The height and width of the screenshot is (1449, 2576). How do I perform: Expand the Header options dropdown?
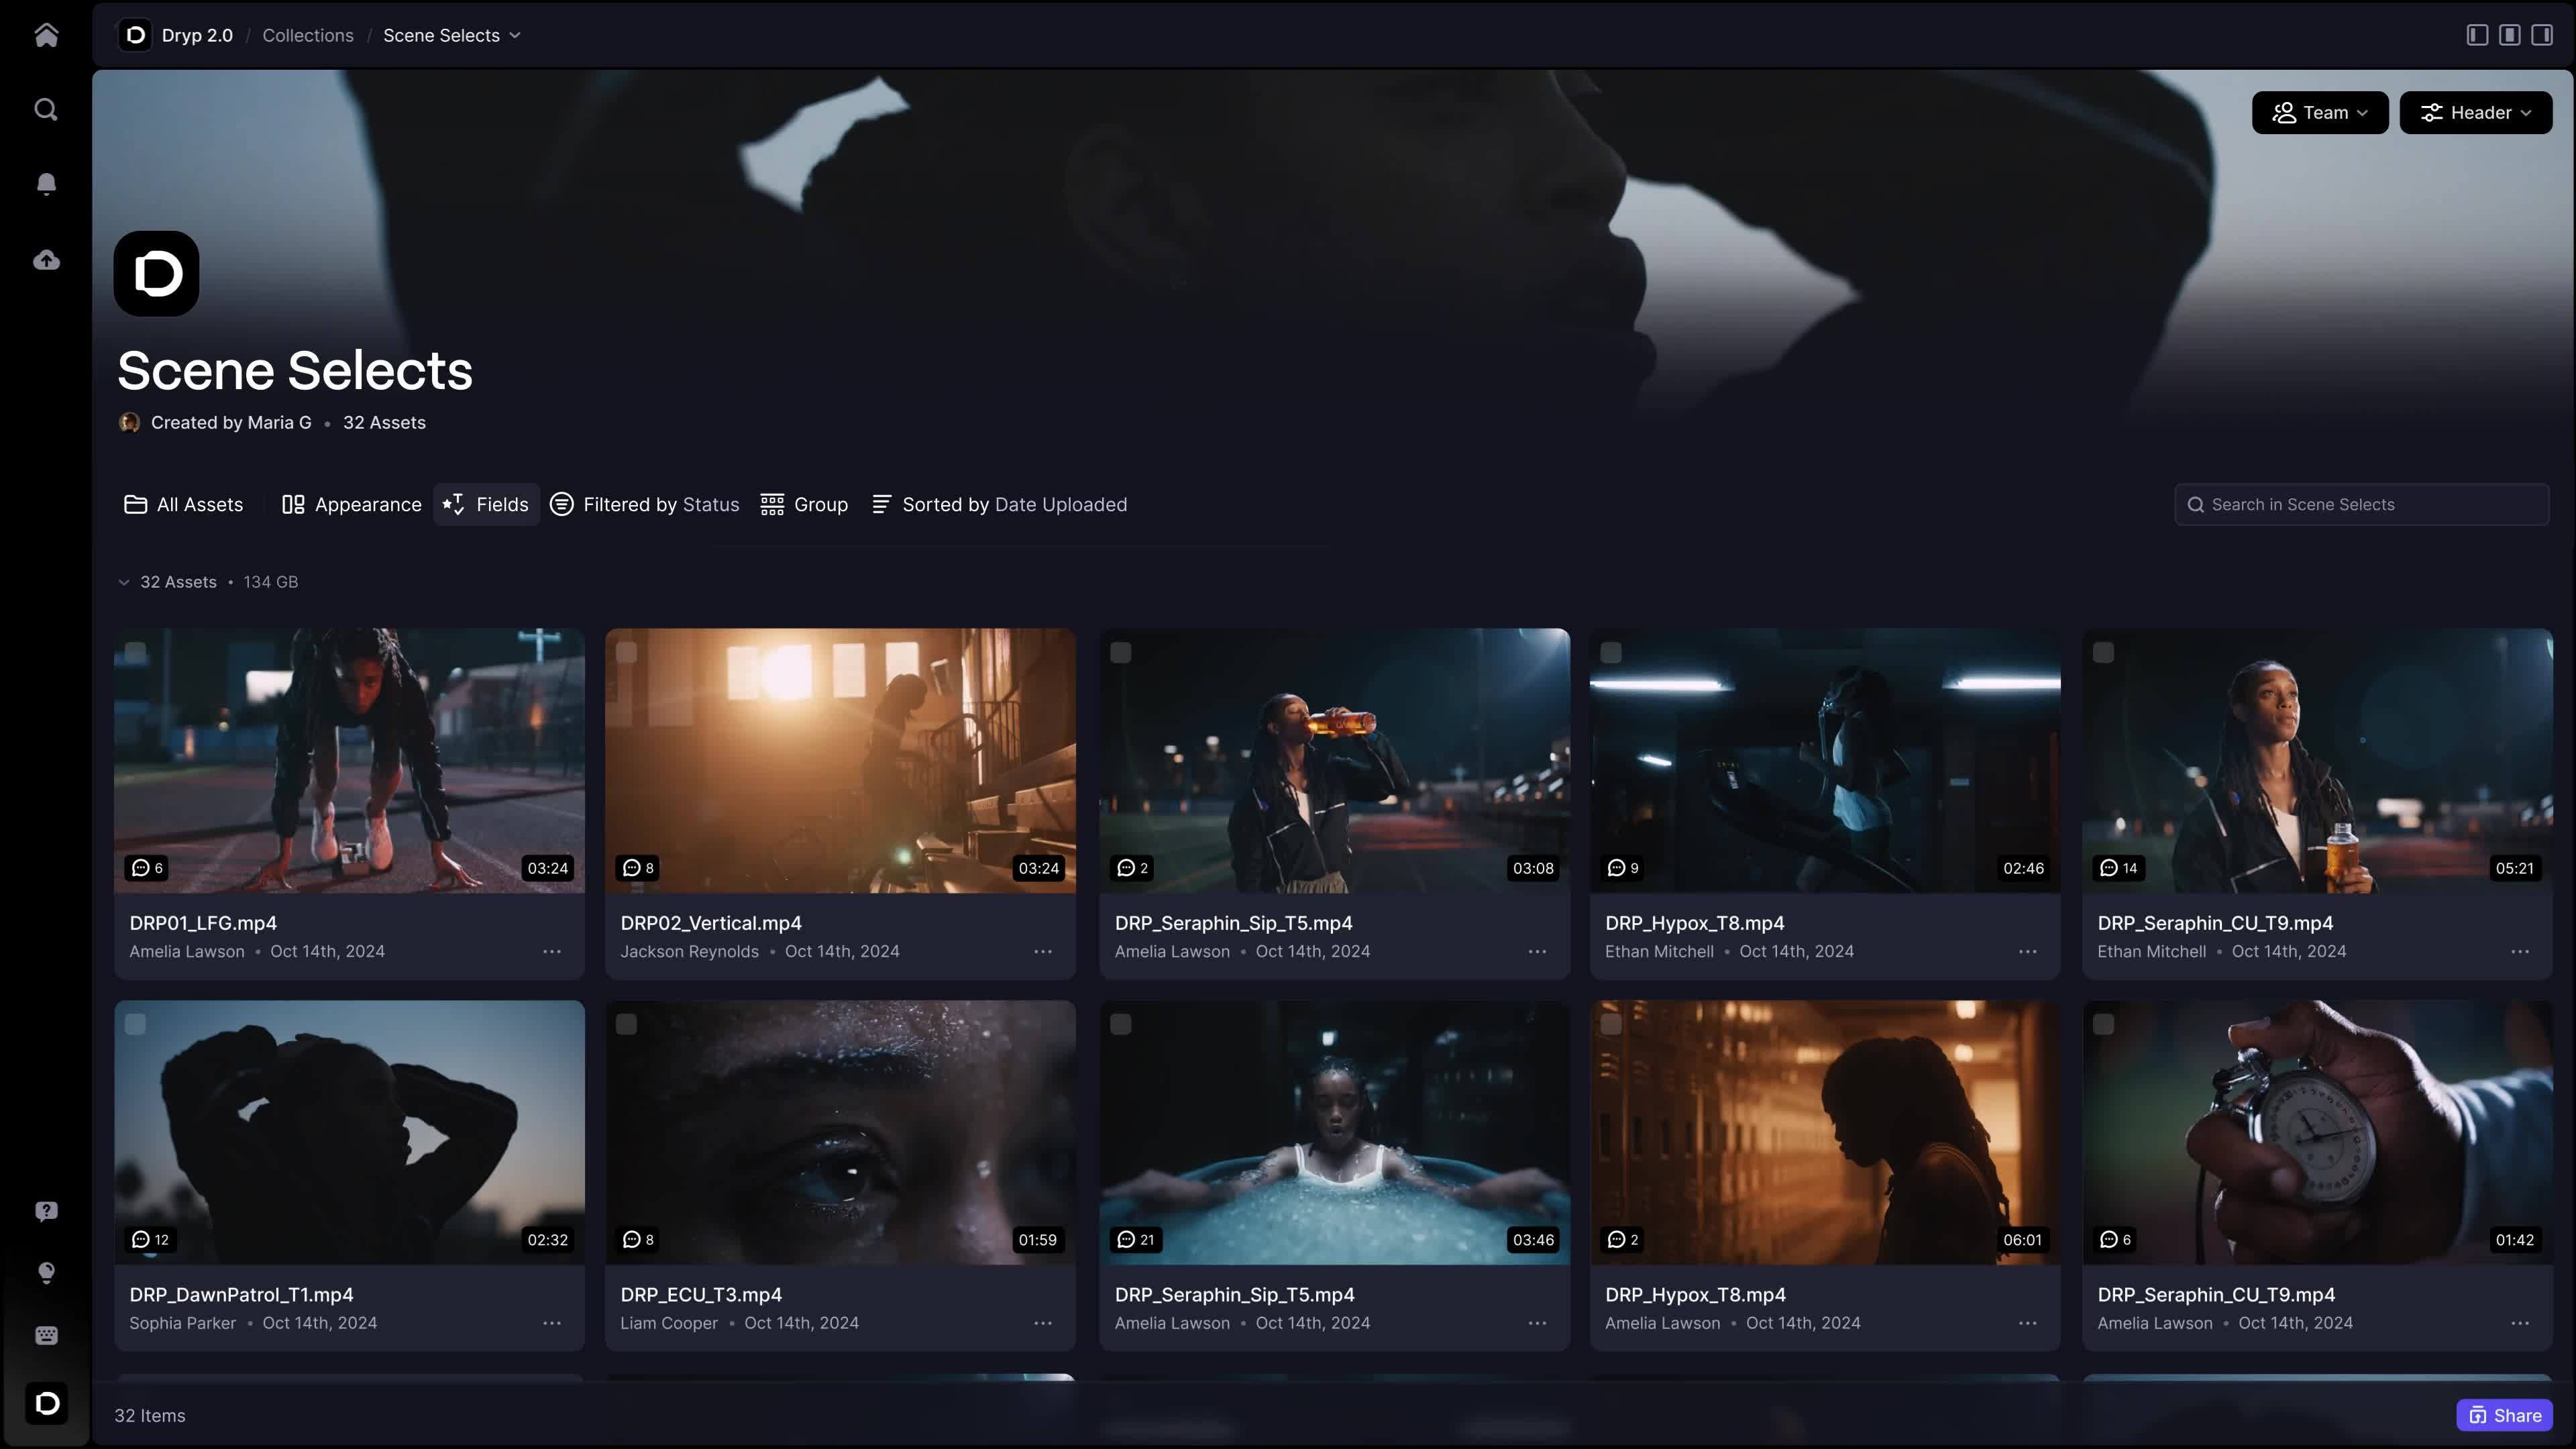point(2475,113)
